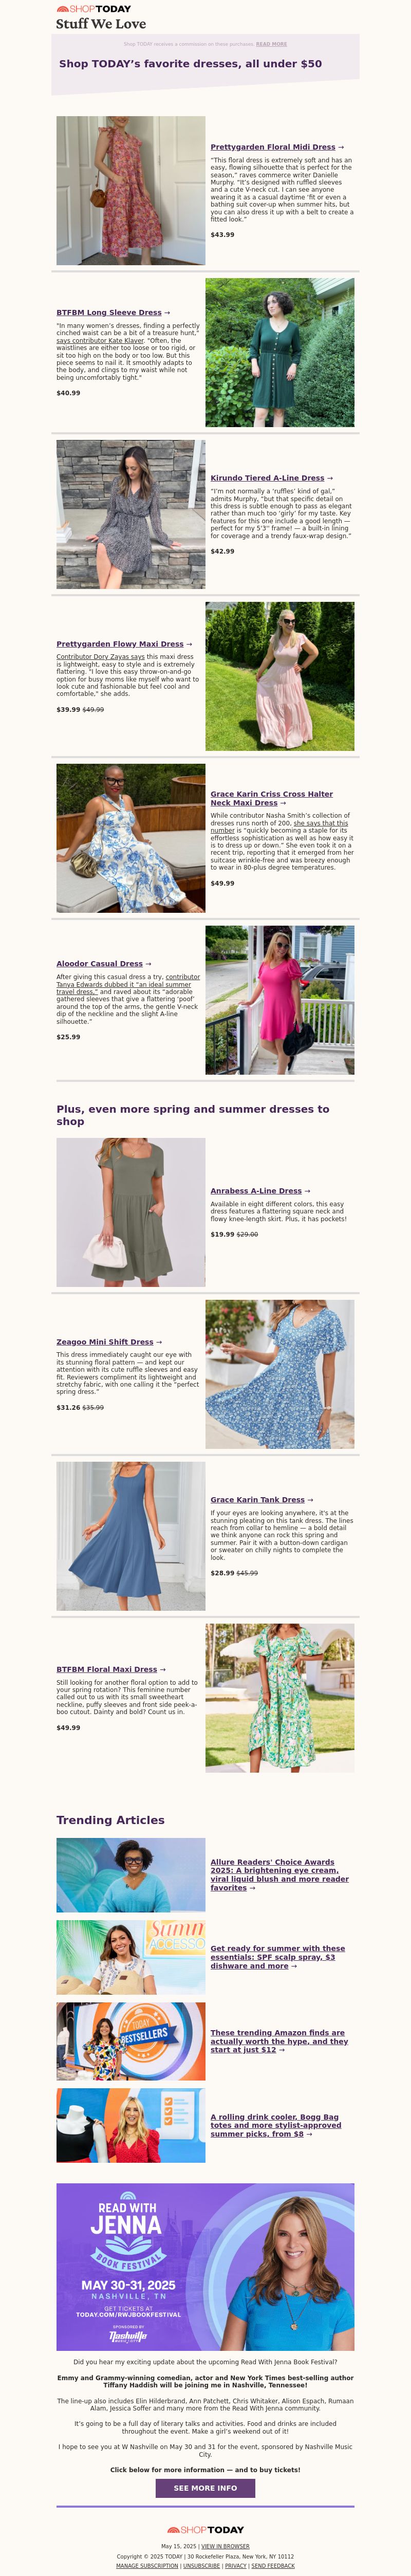Click the Shop TODAY logo at top

pyautogui.click(x=94, y=9)
